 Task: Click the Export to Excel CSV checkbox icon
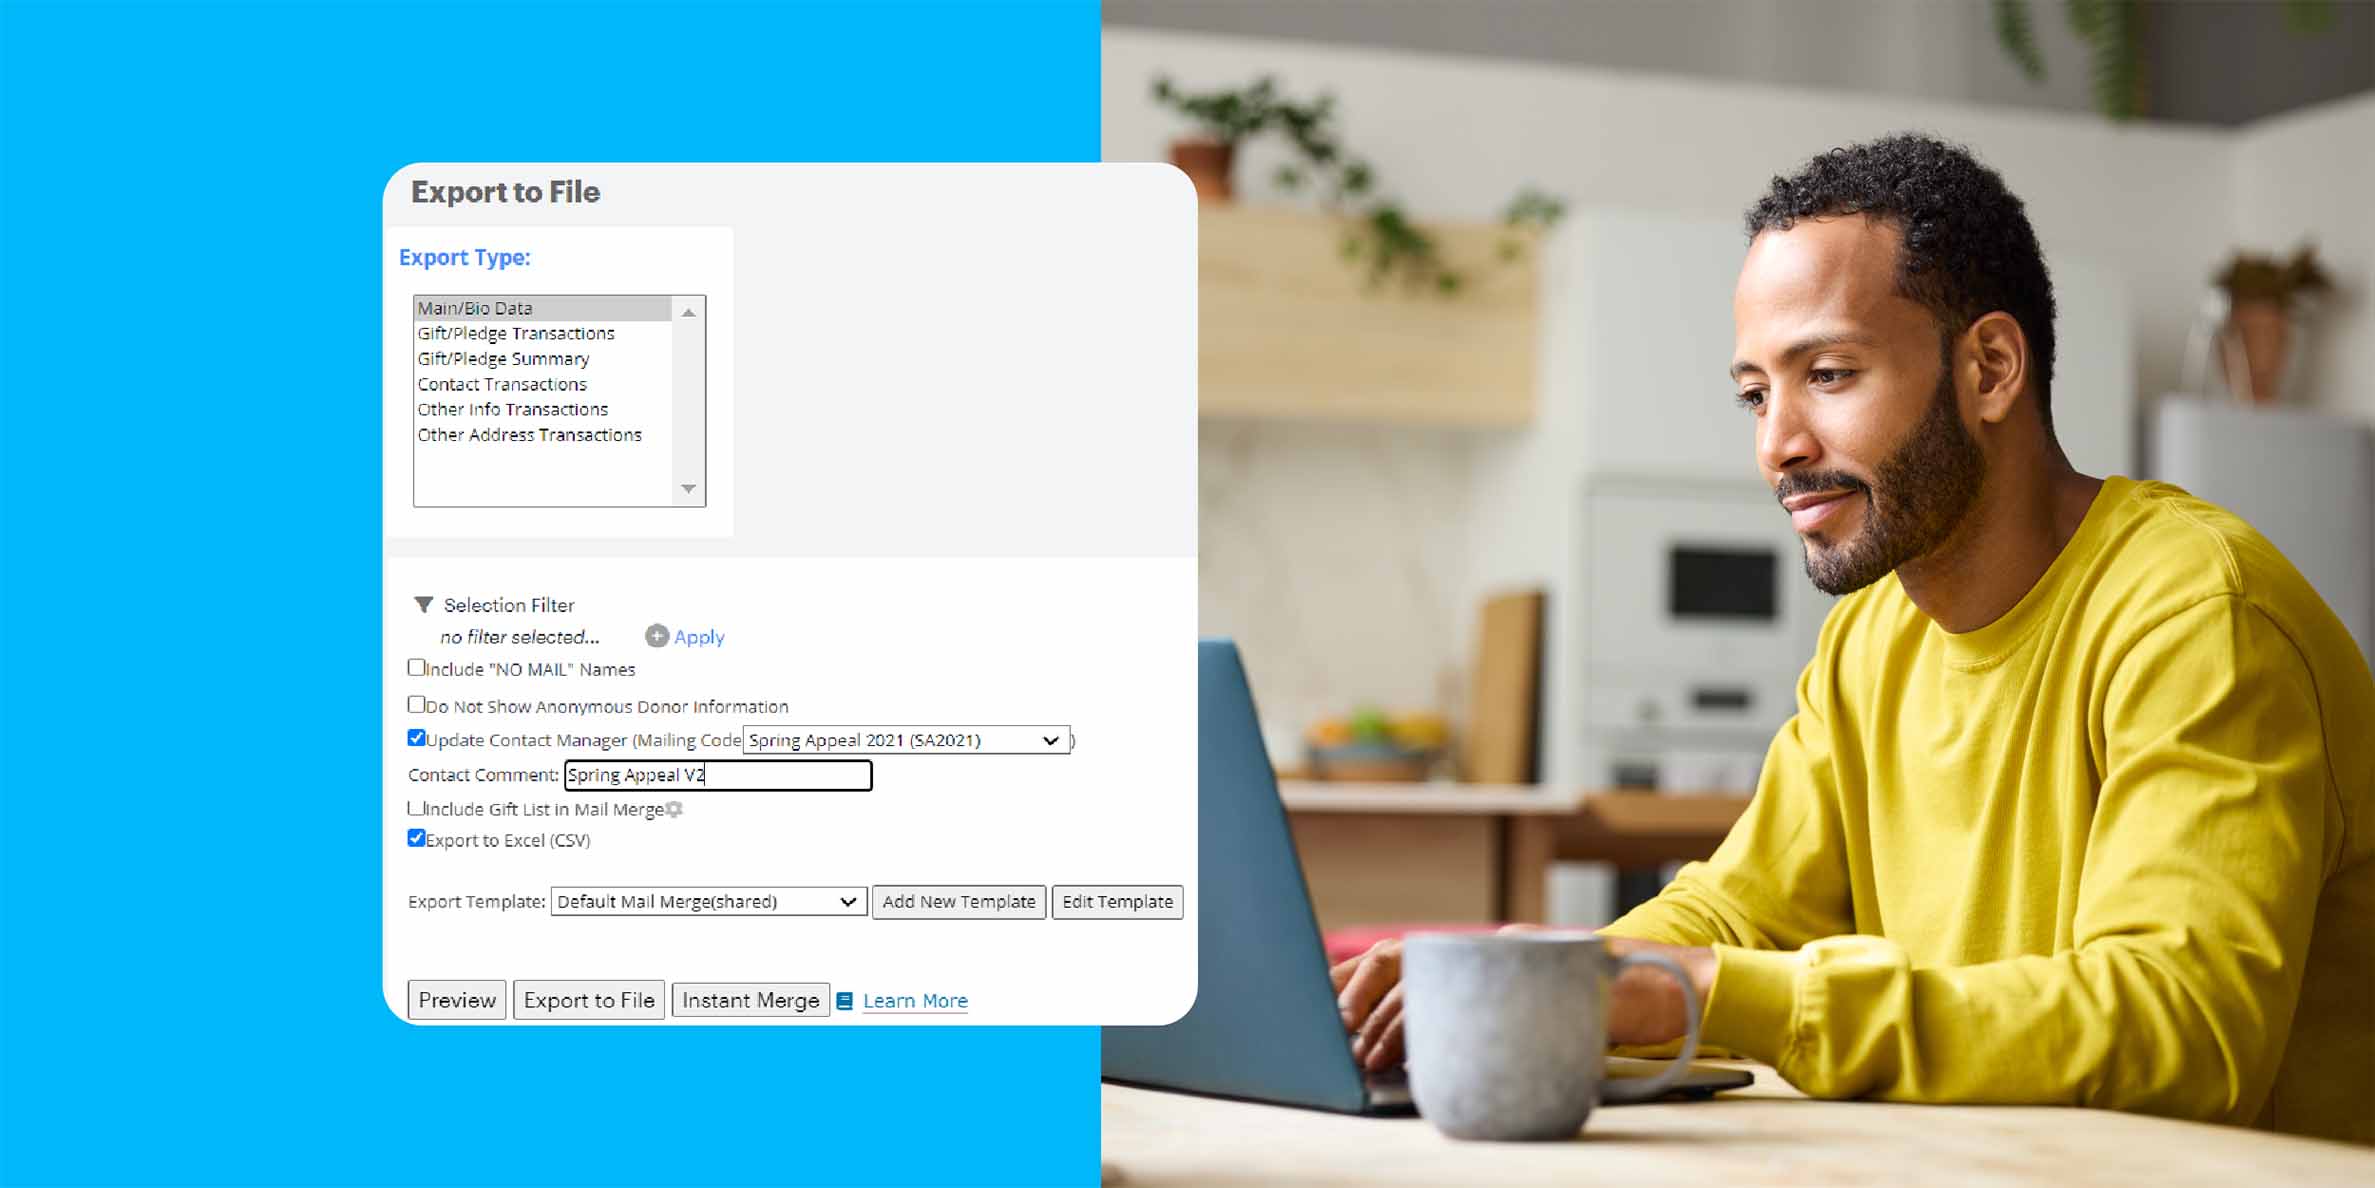[417, 838]
